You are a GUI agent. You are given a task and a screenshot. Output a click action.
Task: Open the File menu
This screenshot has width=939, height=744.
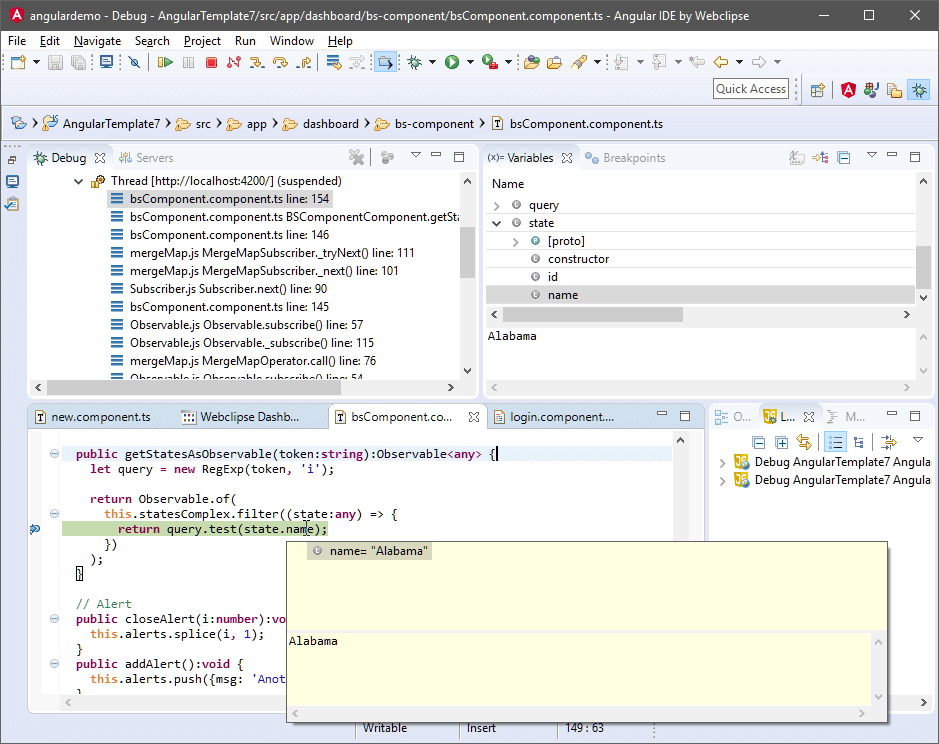point(17,41)
